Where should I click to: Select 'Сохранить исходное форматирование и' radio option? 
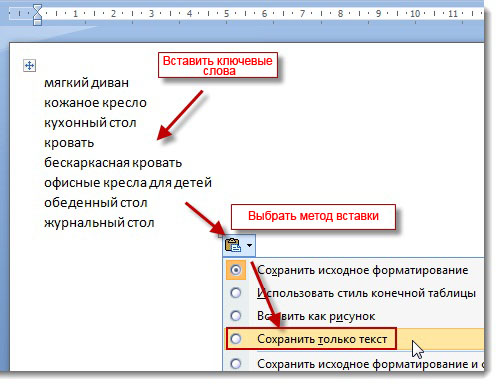coord(236,363)
